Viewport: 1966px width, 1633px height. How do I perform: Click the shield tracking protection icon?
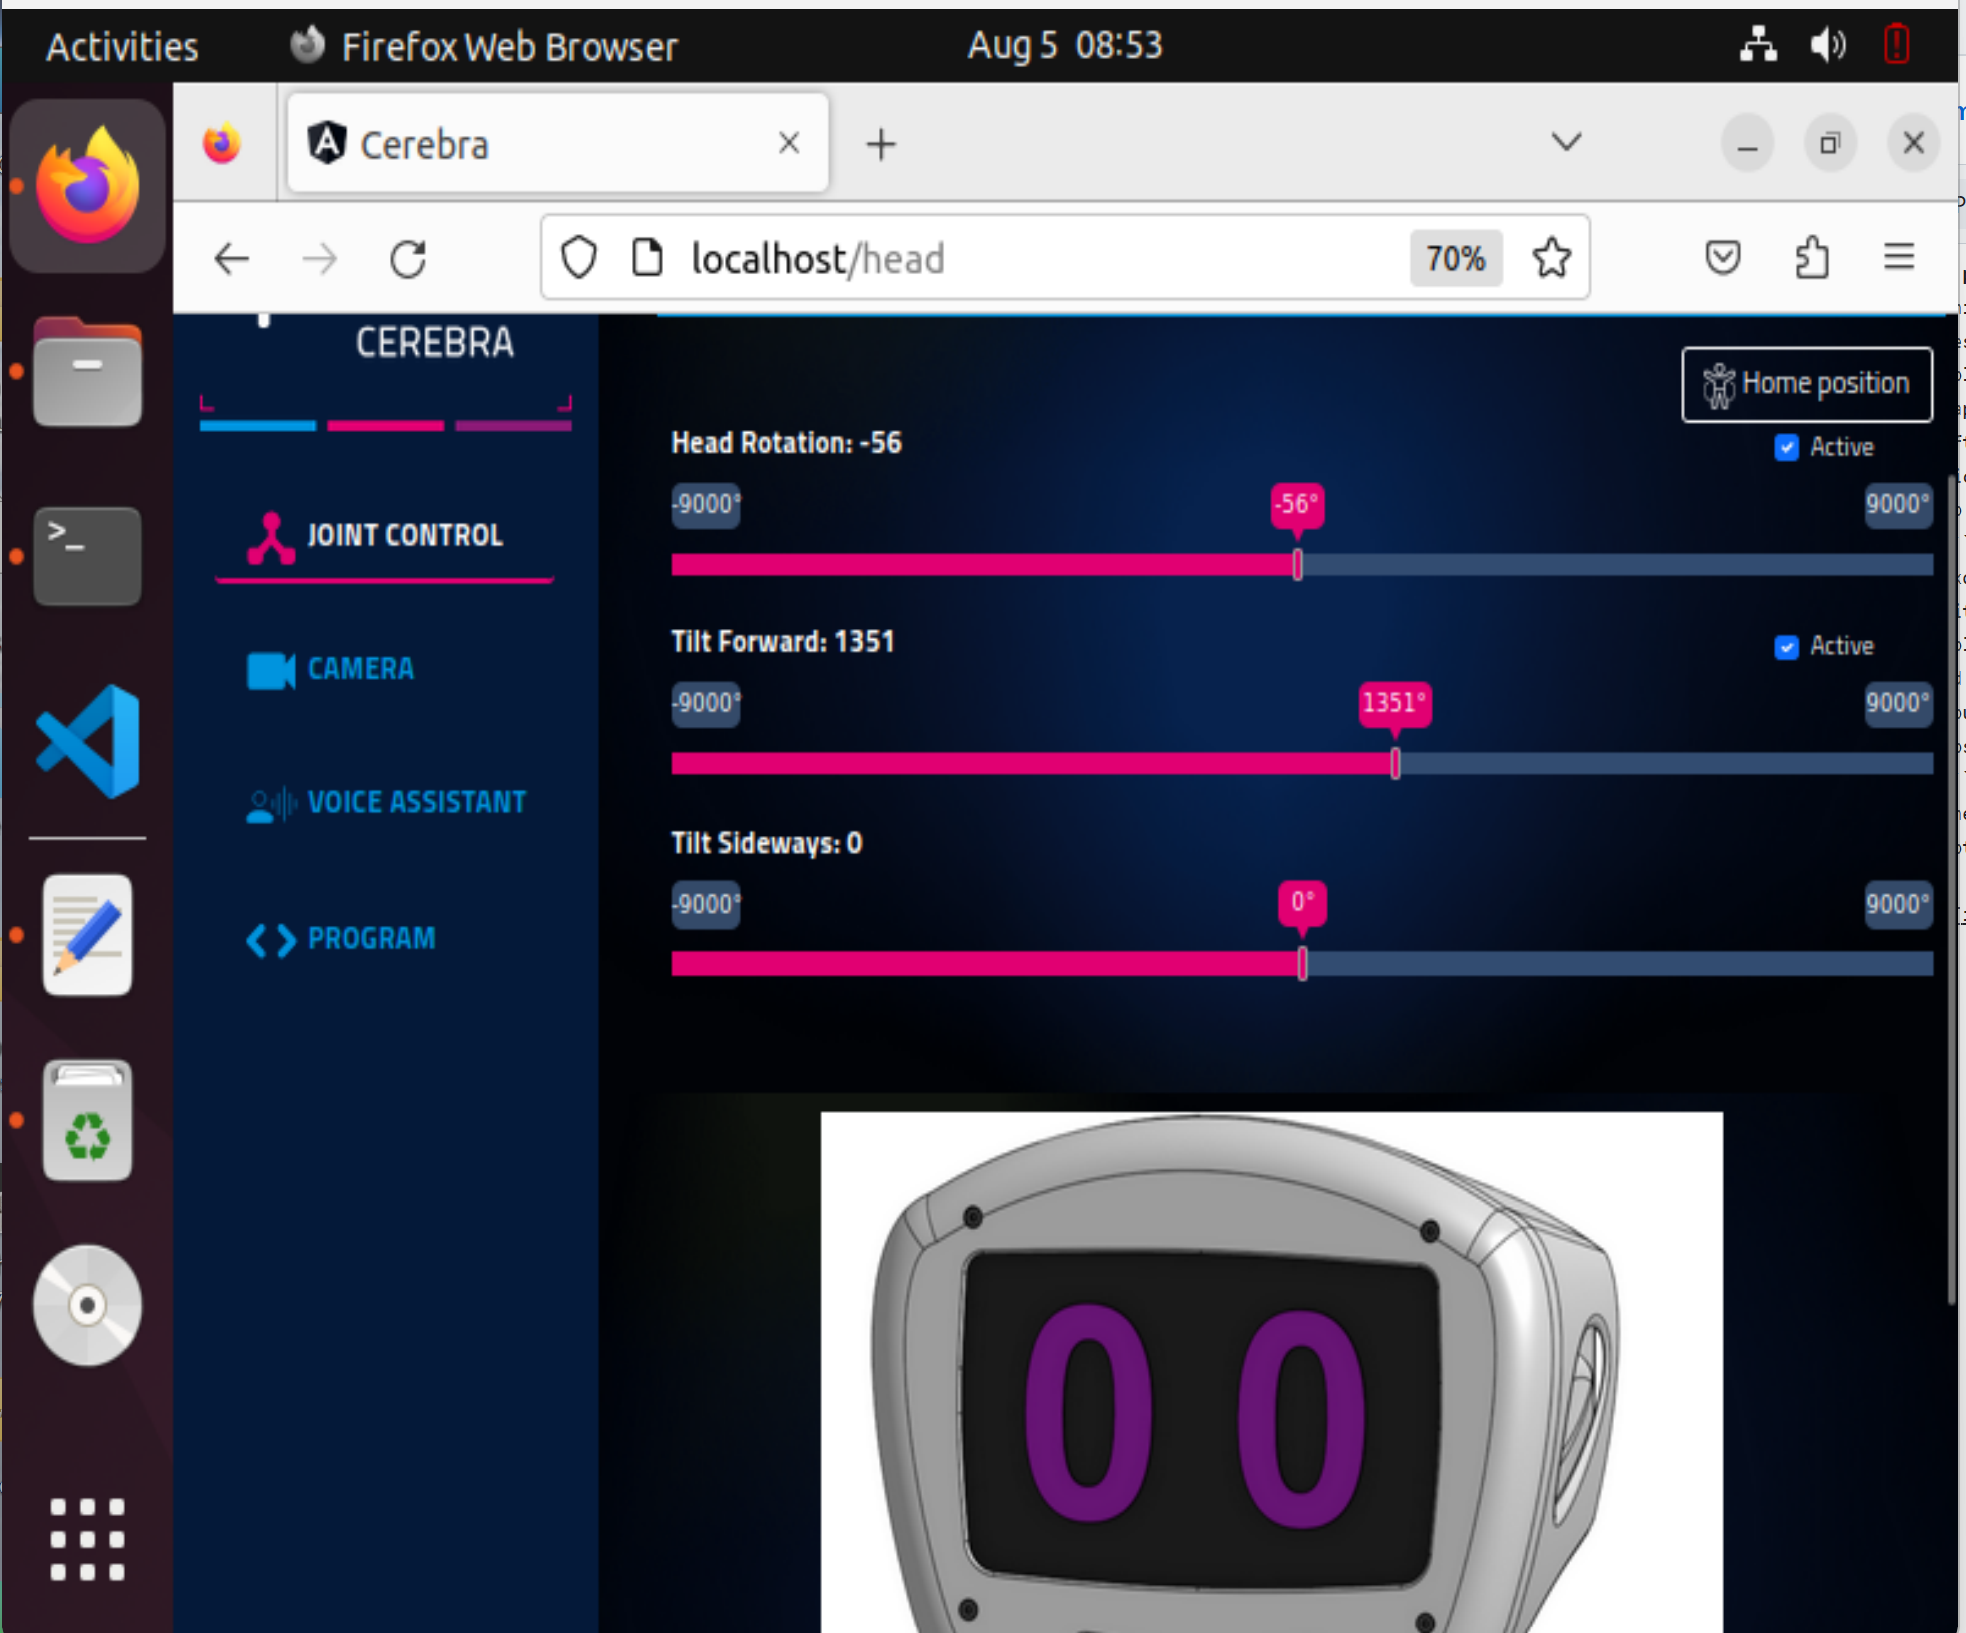pos(578,258)
